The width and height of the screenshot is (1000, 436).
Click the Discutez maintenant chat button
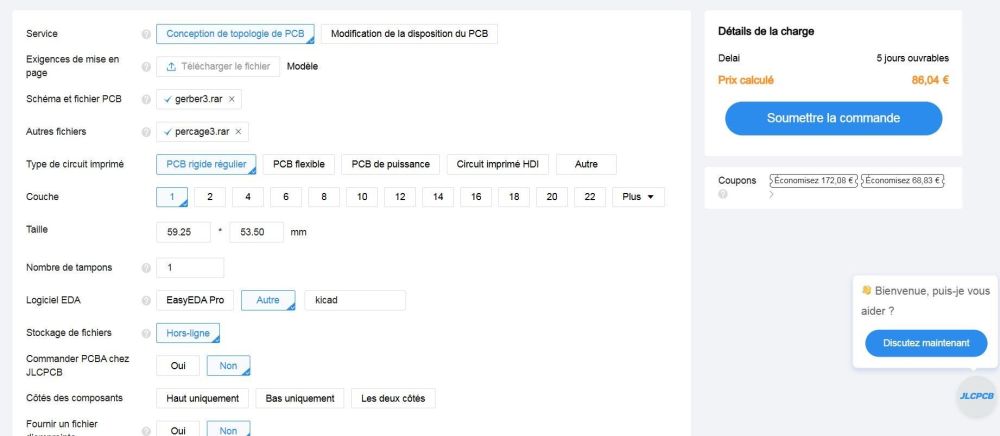pos(926,343)
